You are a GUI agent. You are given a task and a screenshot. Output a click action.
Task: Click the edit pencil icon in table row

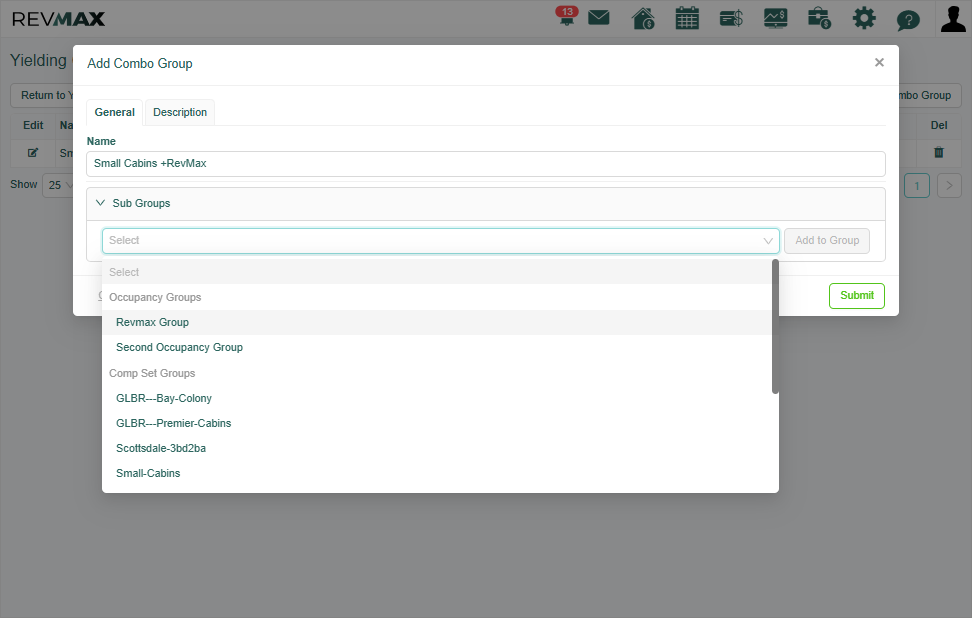(x=33, y=152)
